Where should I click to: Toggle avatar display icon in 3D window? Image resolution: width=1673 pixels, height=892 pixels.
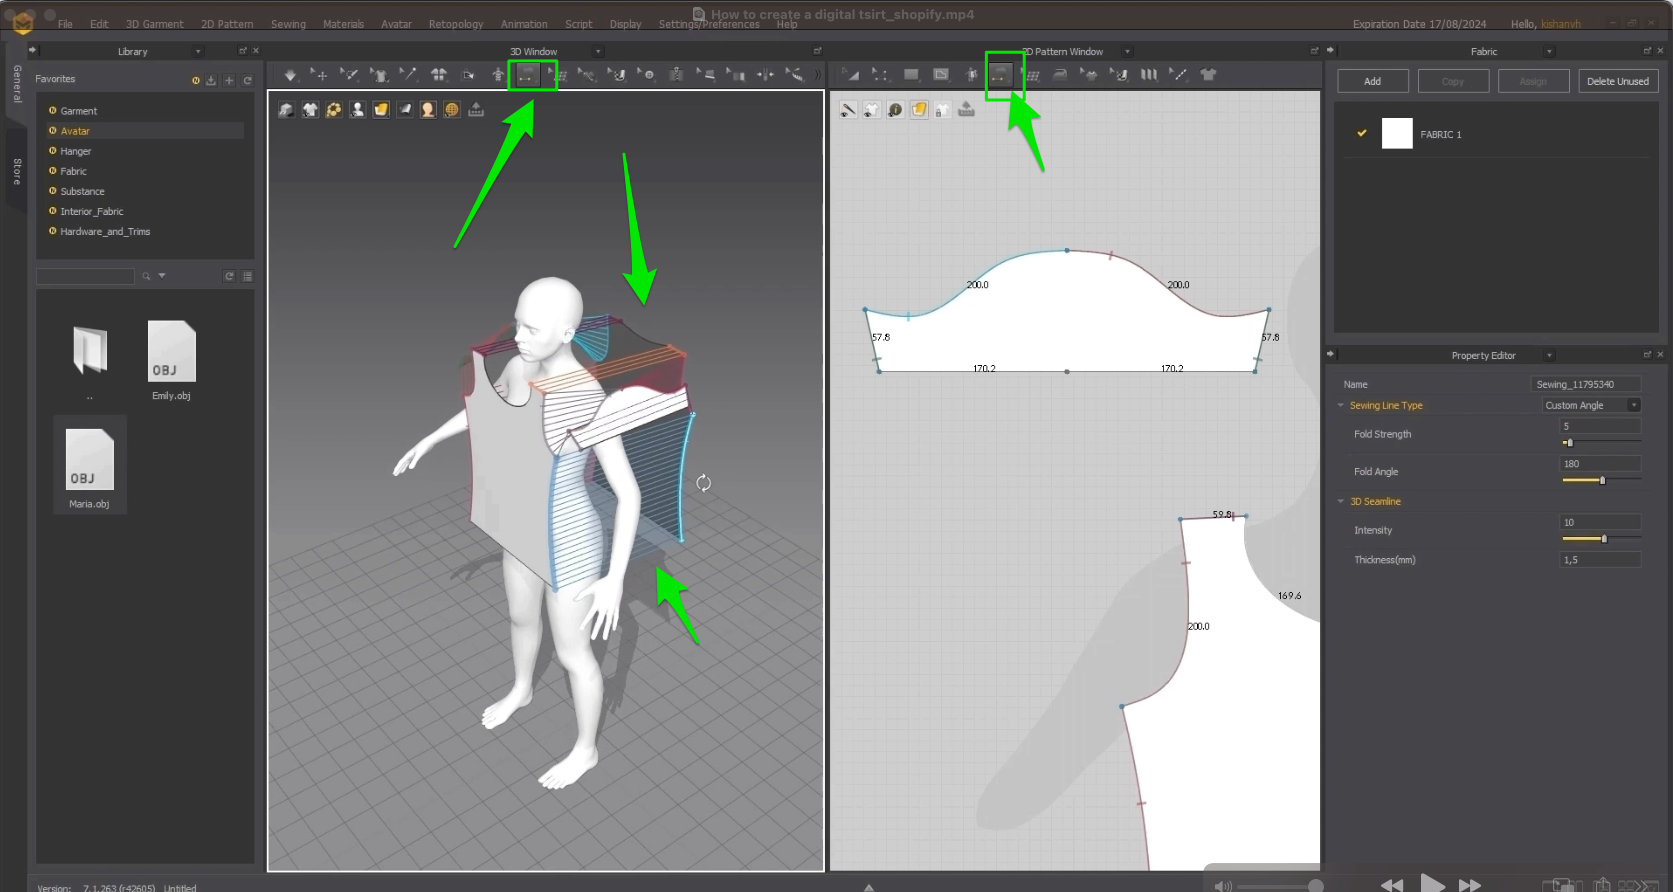(x=357, y=110)
